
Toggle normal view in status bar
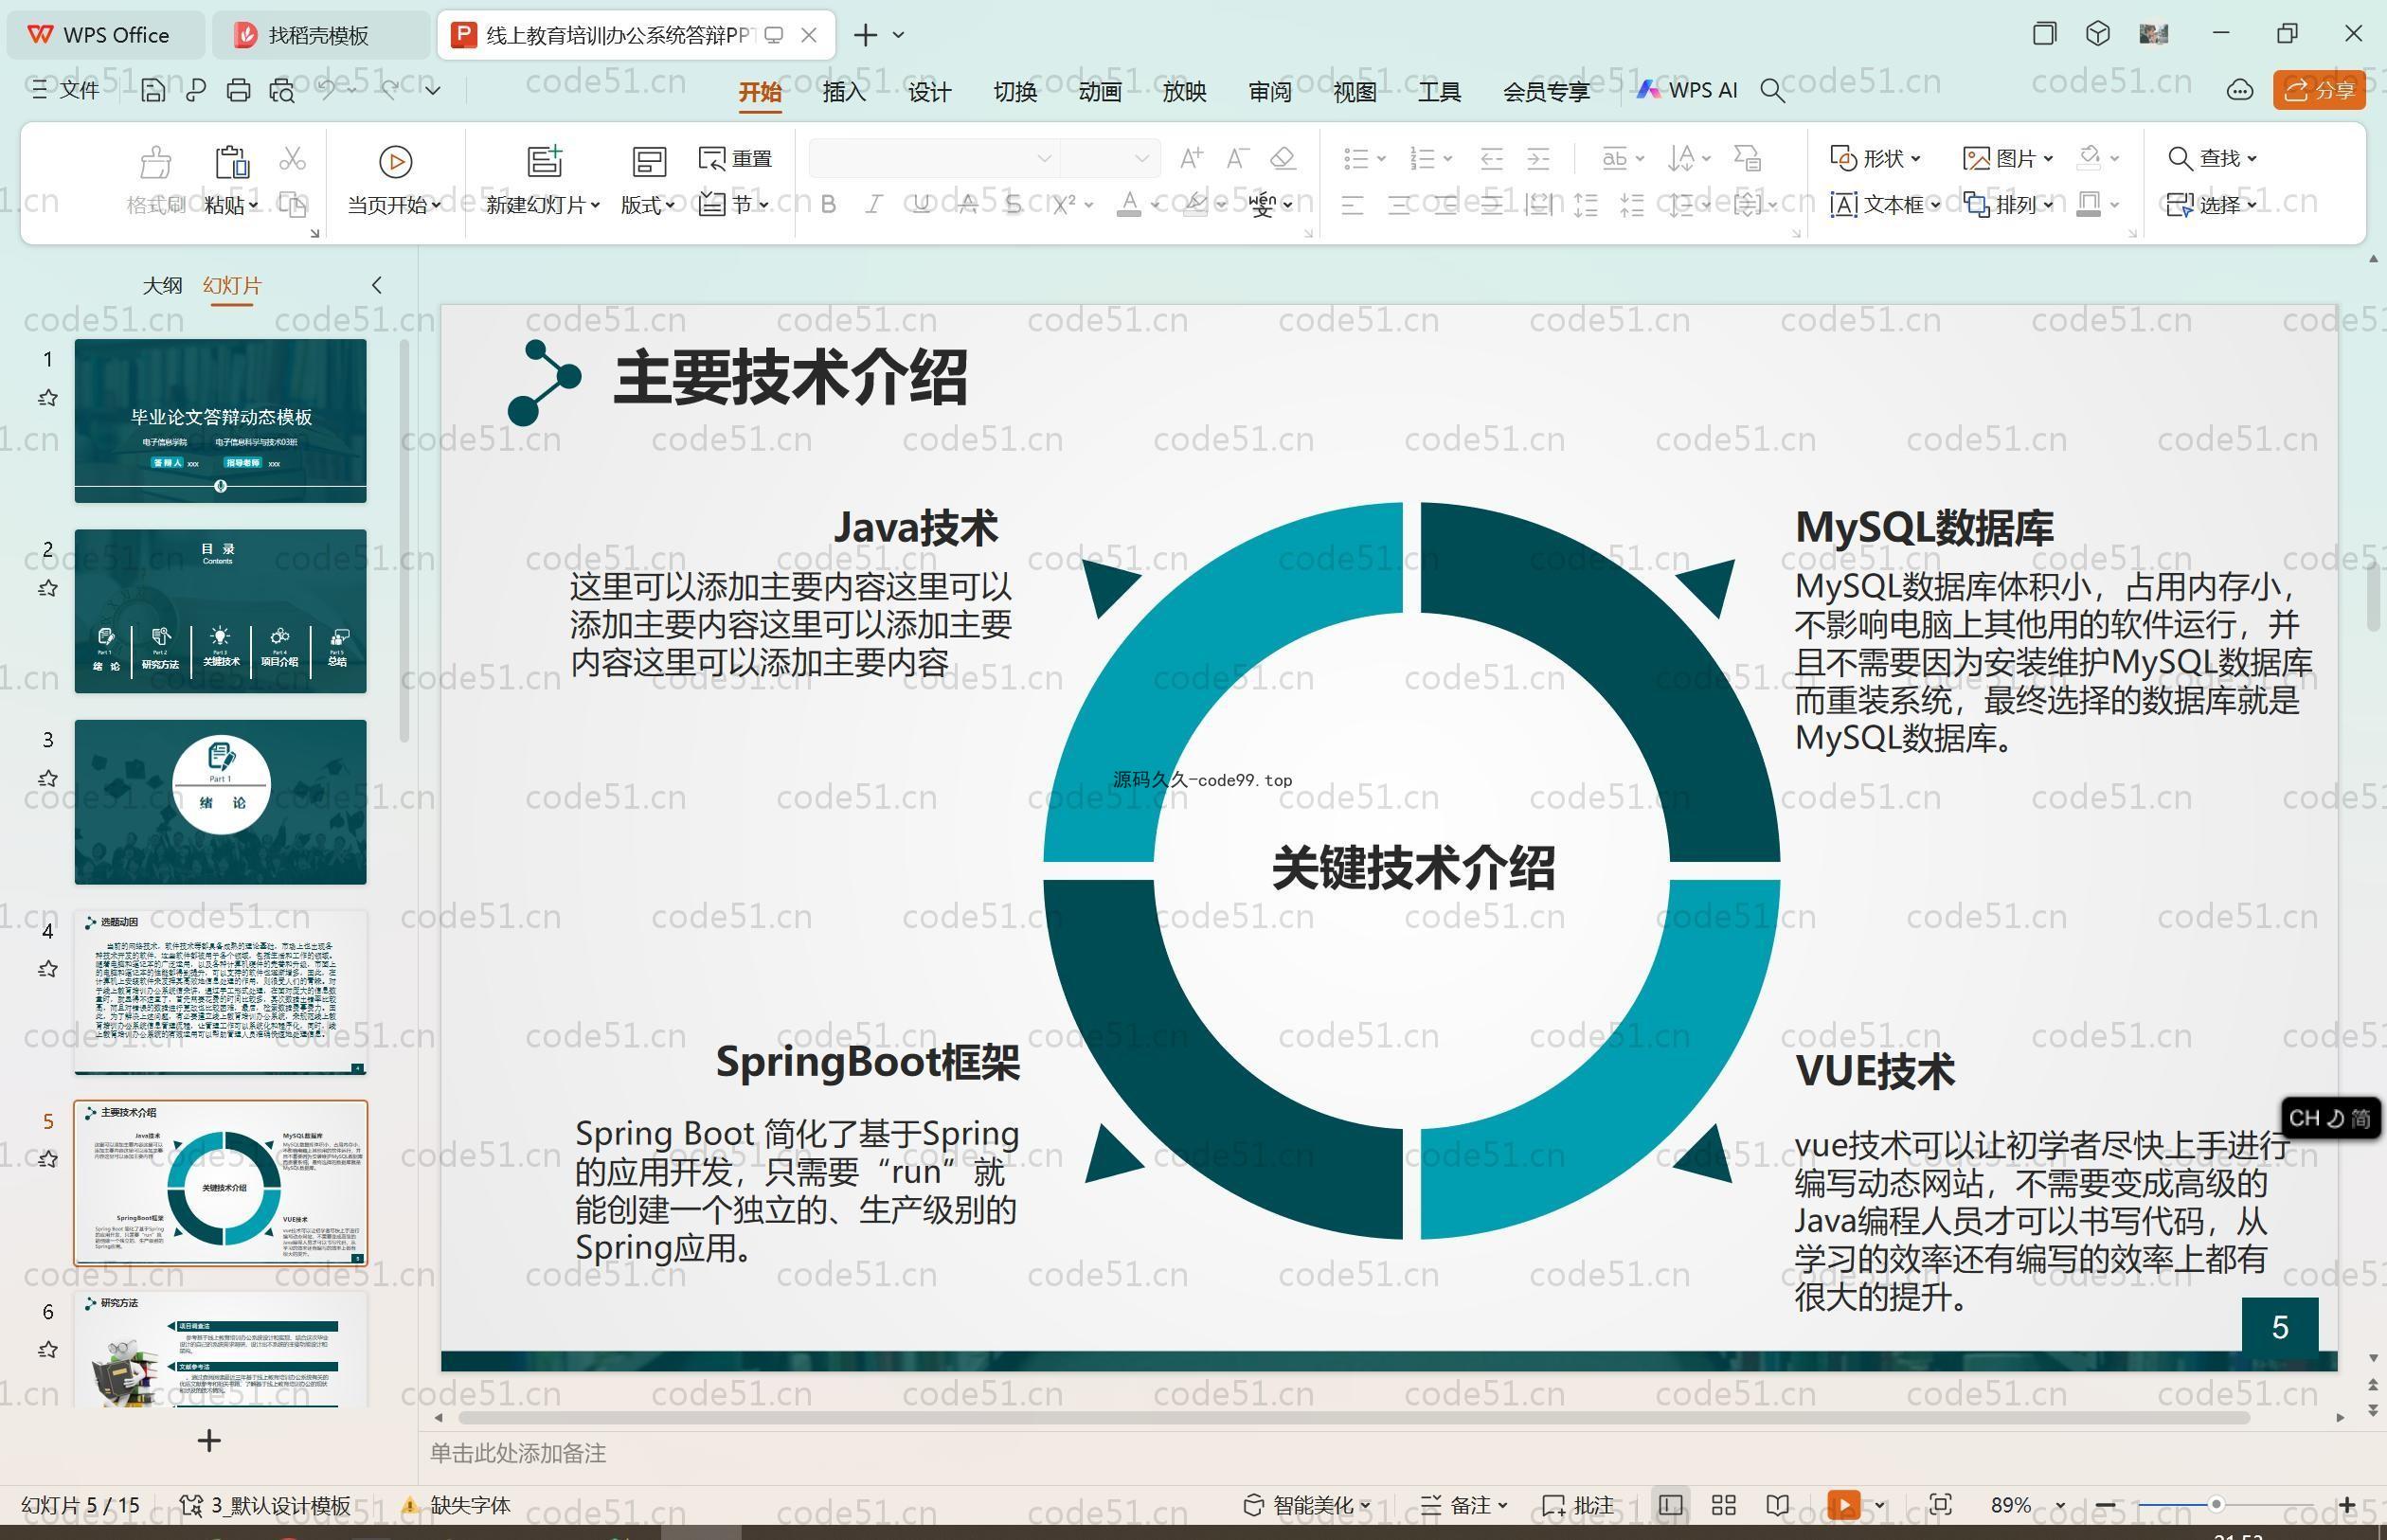coord(1670,1504)
